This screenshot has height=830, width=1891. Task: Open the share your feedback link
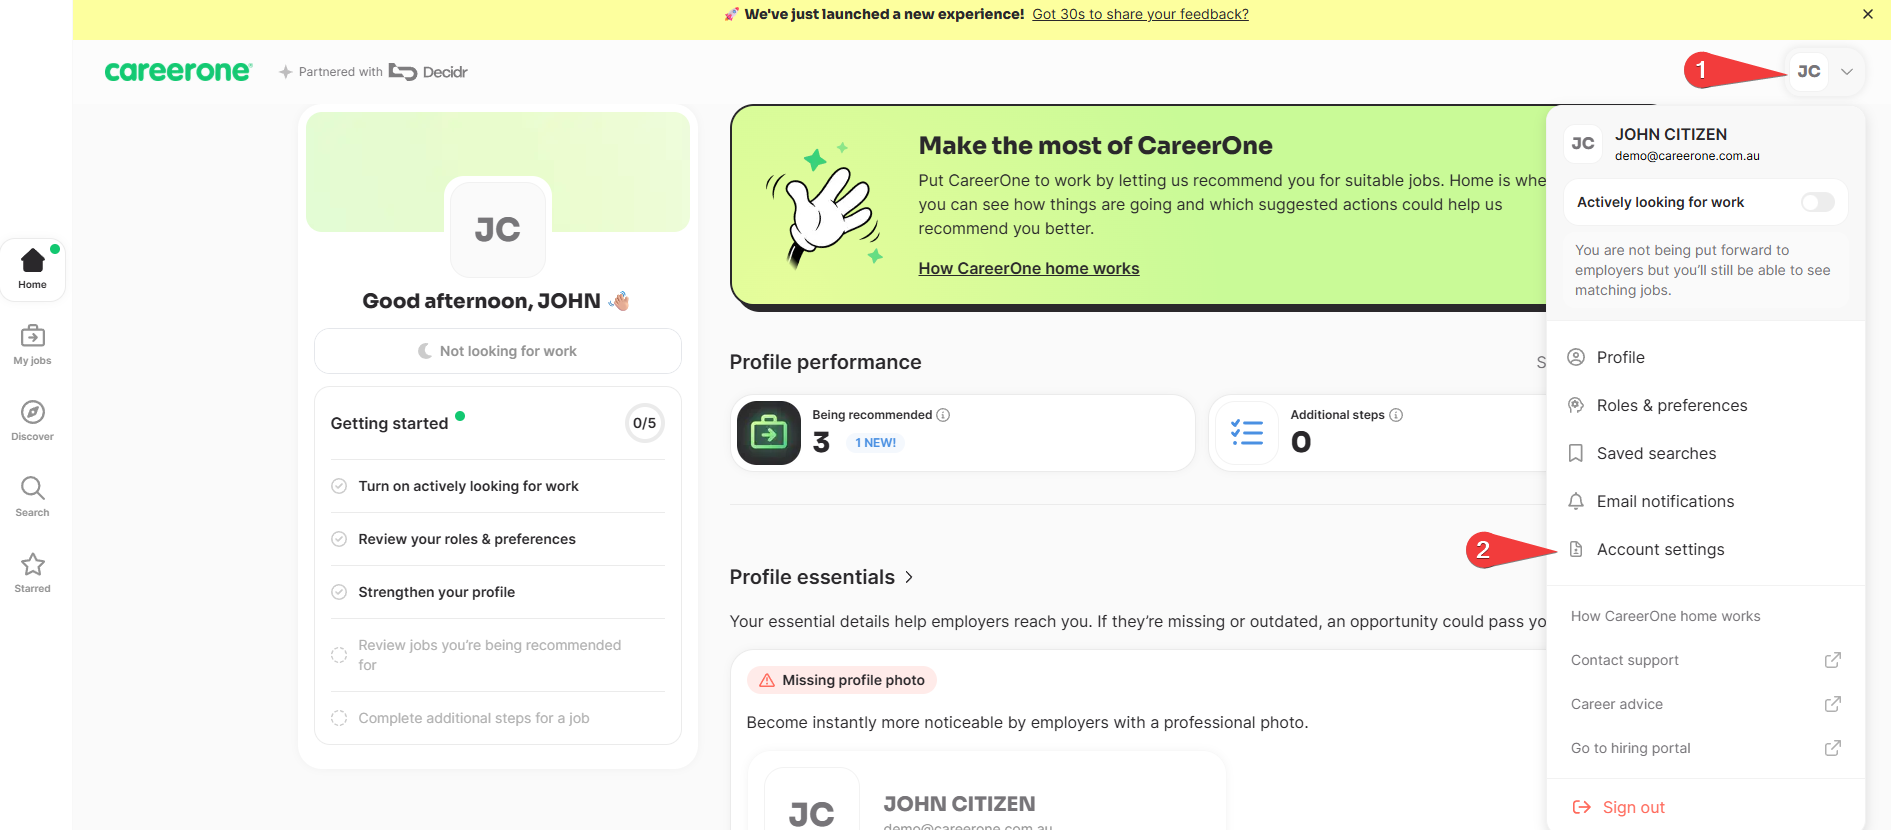[x=1140, y=14]
